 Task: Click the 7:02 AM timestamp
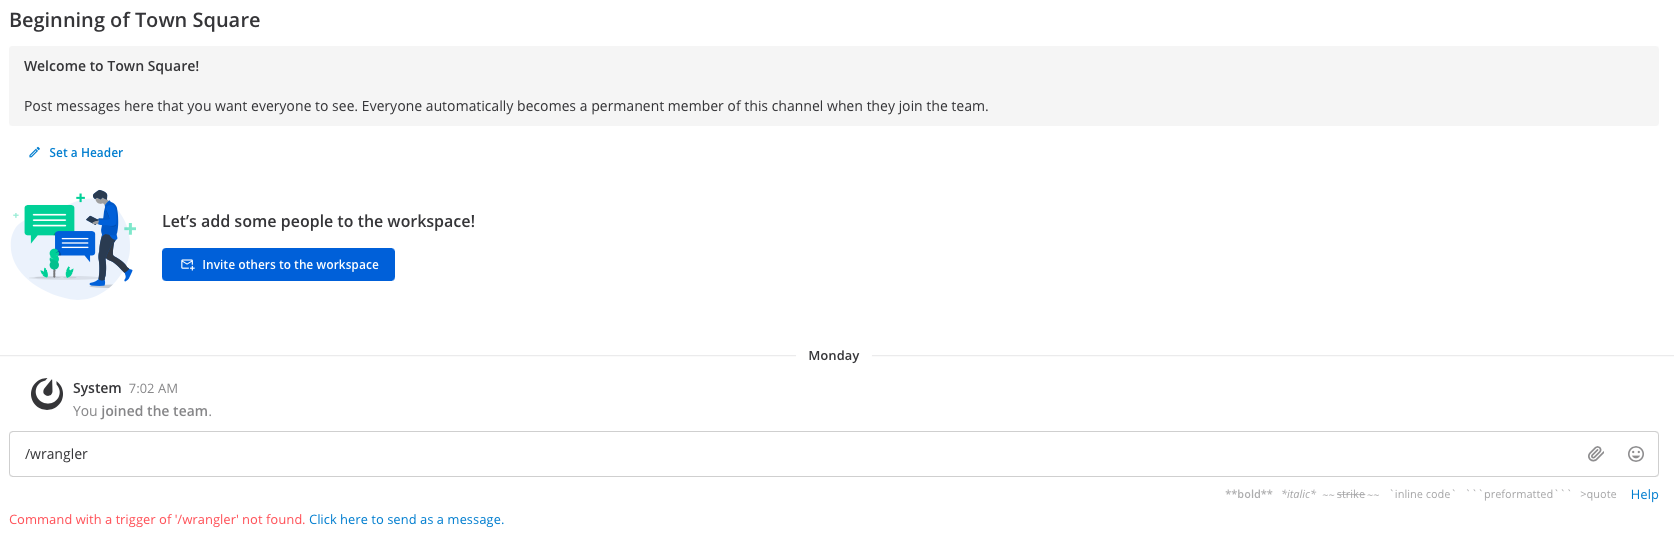pos(153,389)
